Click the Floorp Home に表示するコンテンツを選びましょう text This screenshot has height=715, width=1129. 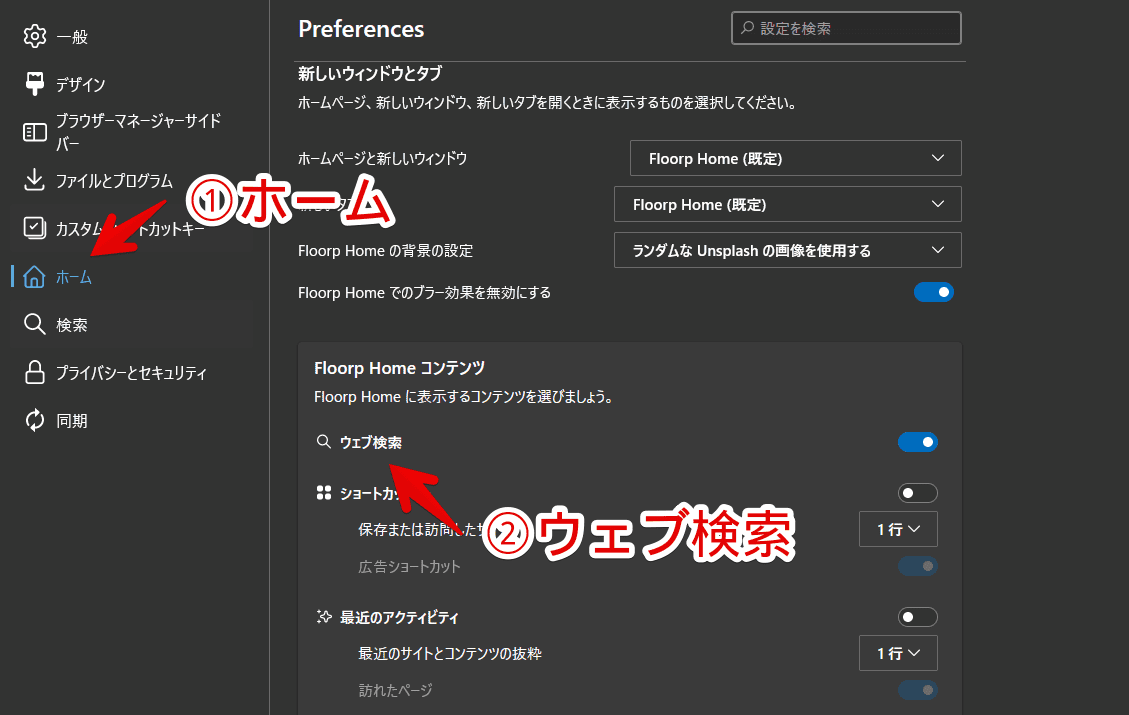(464, 397)
